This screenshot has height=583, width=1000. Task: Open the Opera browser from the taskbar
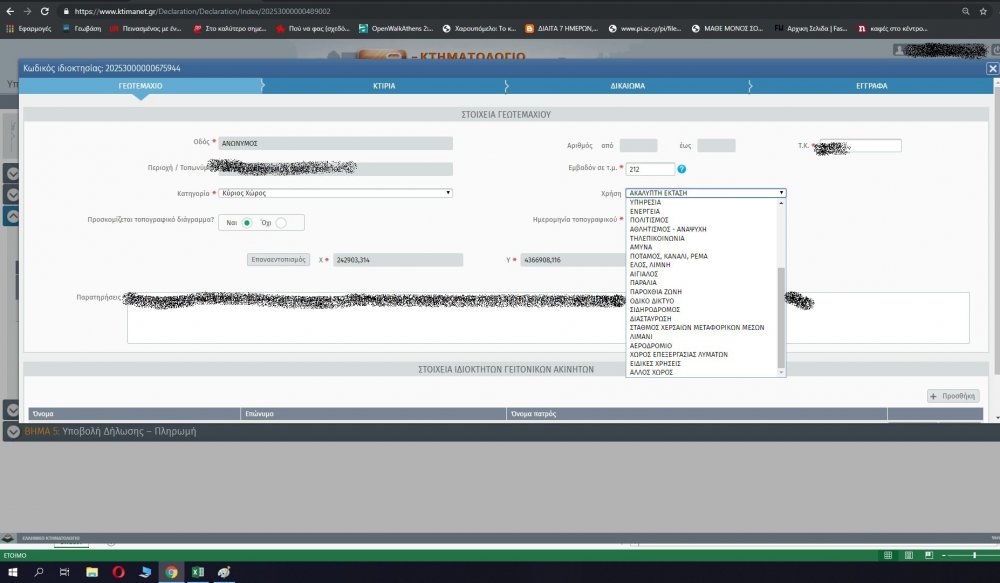(118, 572)
